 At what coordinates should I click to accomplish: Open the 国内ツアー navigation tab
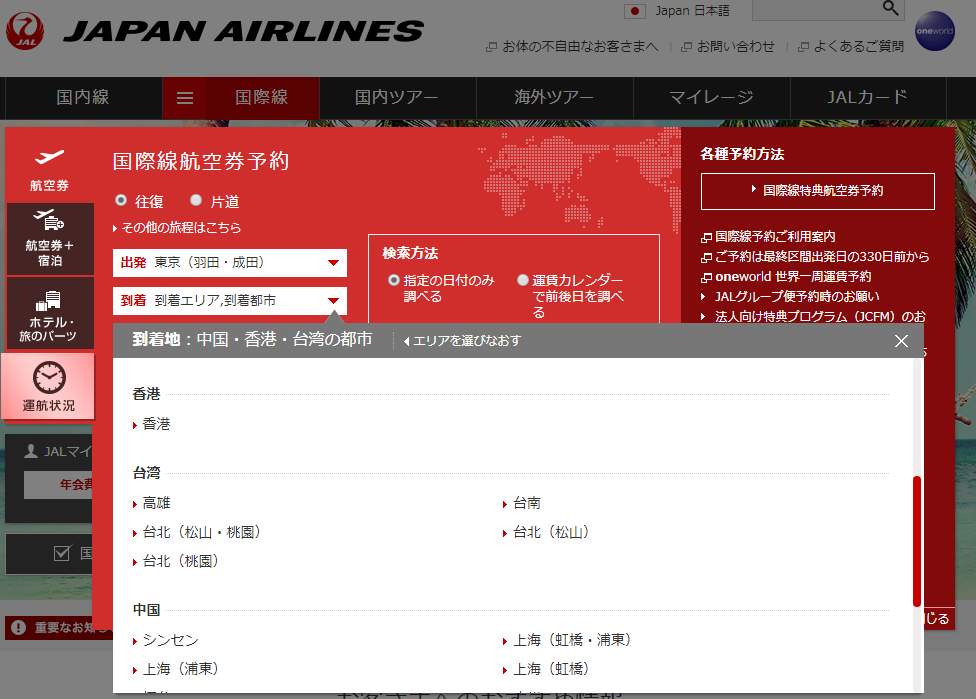(397, 98)
